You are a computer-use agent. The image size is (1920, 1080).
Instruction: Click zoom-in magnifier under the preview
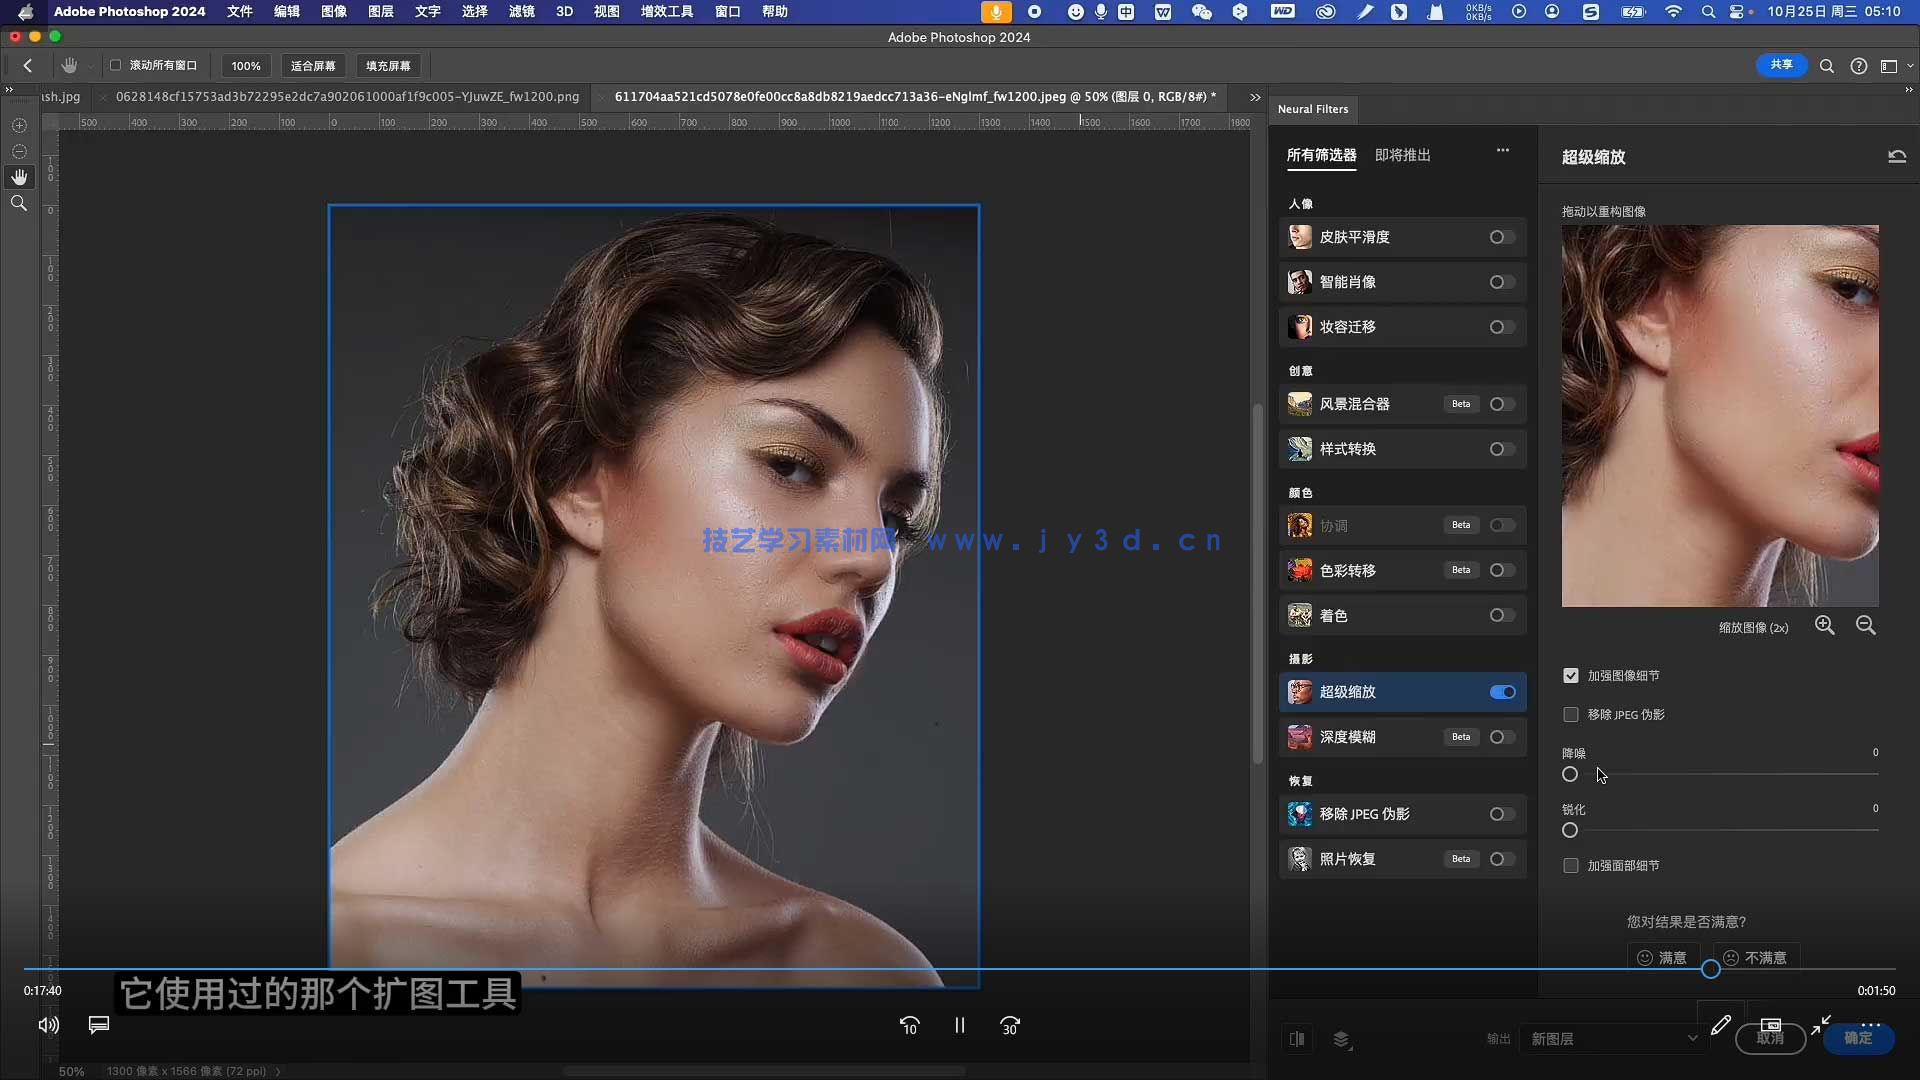pos(1825,626)
